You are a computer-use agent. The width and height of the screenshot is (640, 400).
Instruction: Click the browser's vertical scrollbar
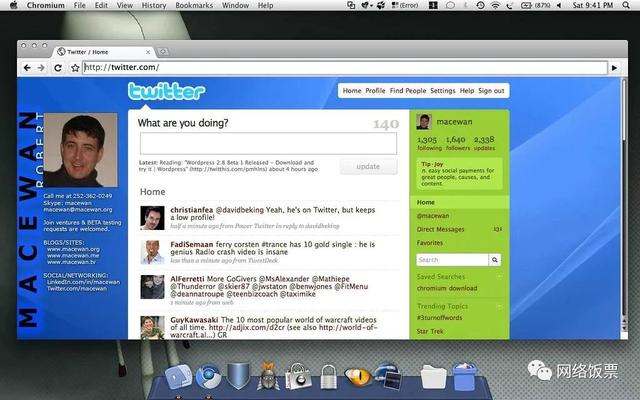624,204
